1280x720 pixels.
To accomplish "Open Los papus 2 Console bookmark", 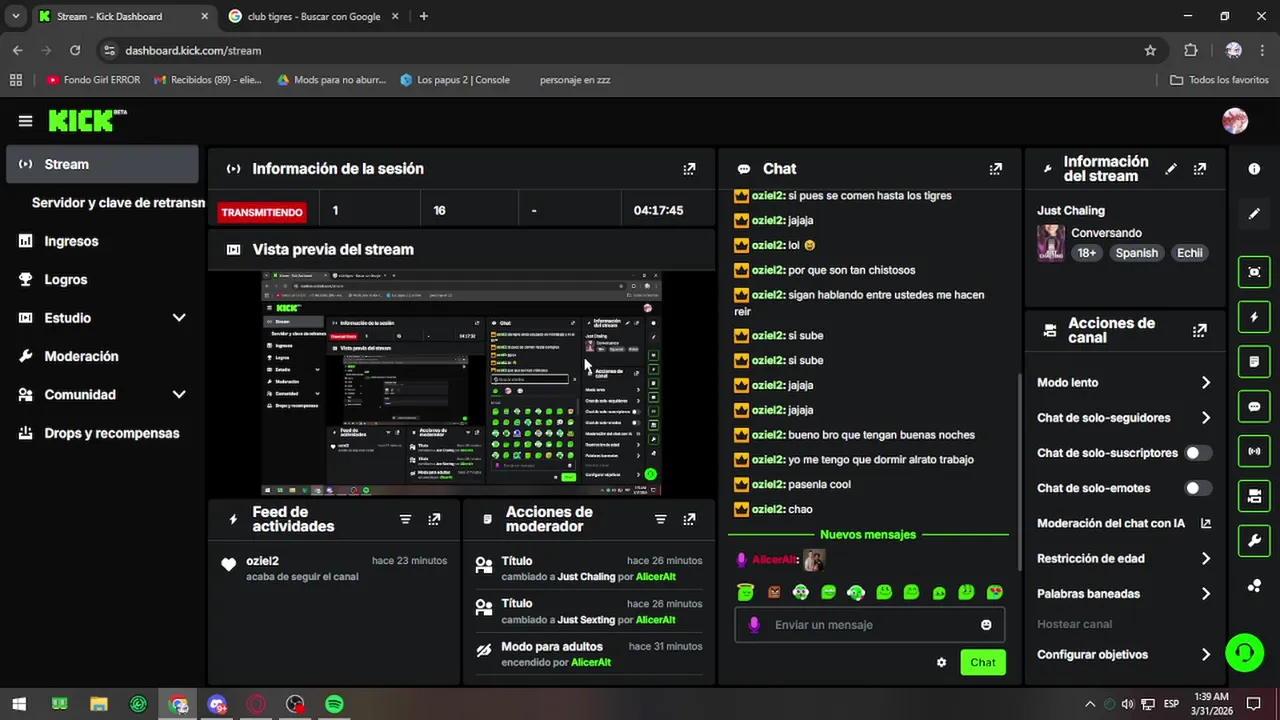I will click(455, 80).
